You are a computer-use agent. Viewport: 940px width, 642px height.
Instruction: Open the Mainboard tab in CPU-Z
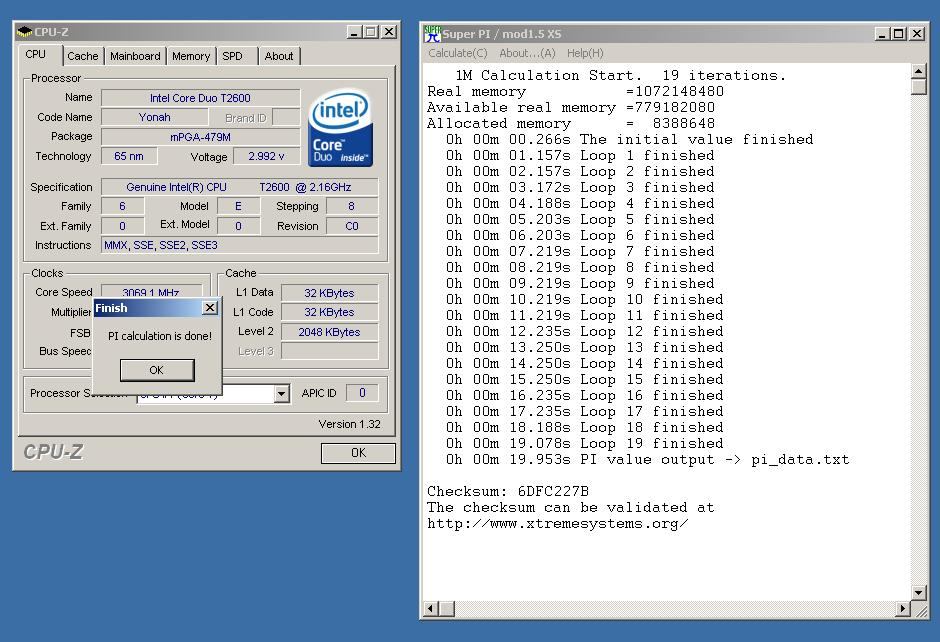click(x=135, y=56)
